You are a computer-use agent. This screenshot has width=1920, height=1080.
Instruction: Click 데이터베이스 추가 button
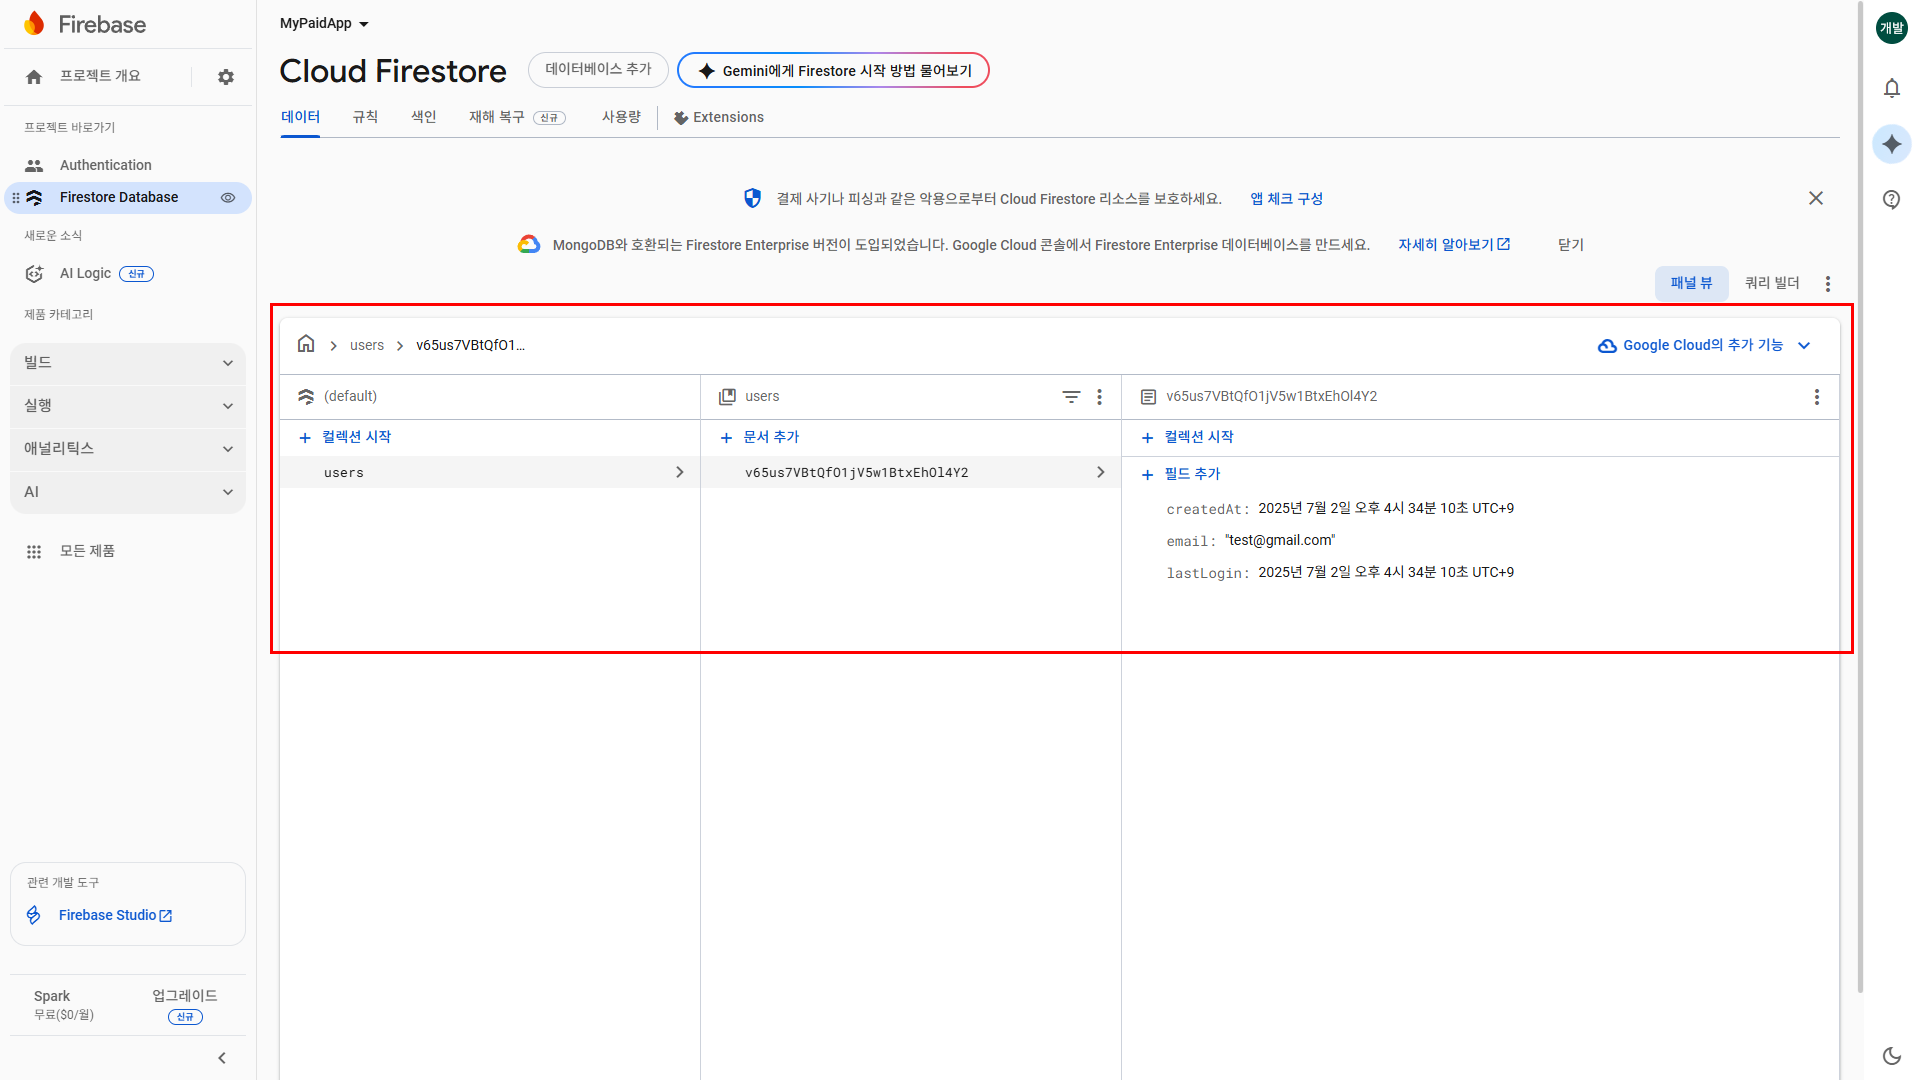pyautogui.click(x=598, y=70)
